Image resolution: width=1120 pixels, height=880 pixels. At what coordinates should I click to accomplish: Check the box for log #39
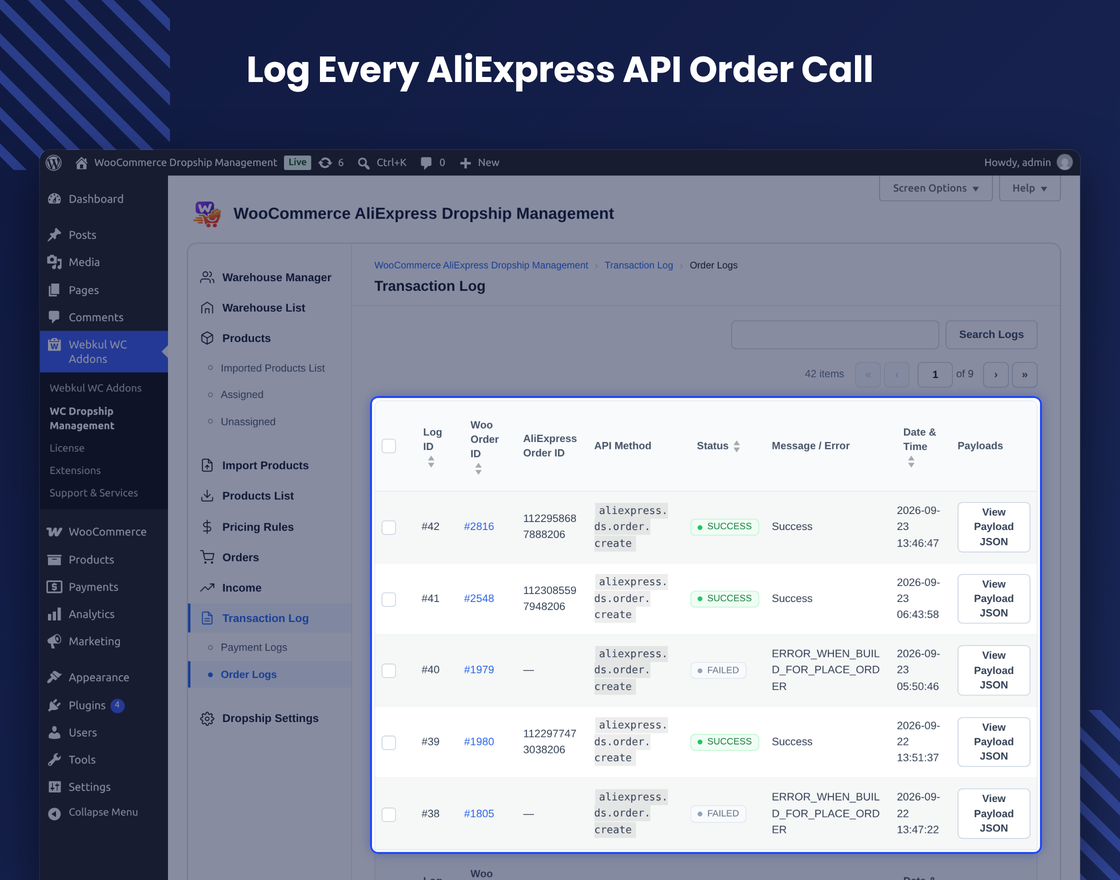389,742
